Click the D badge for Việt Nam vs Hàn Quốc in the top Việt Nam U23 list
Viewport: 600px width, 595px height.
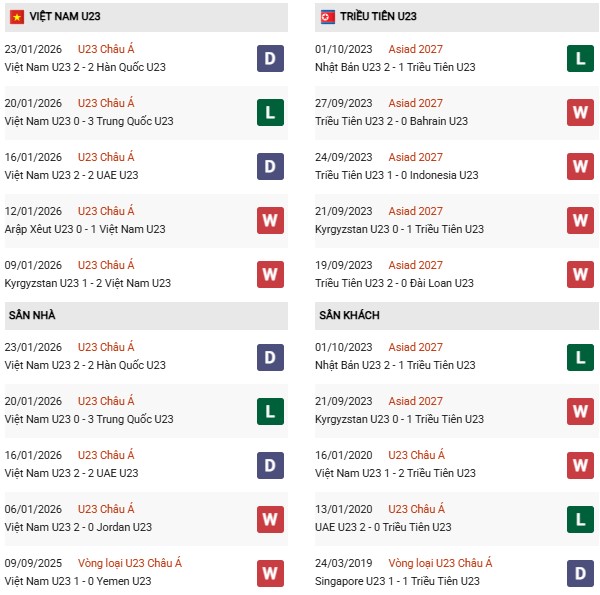[x=270, y=58]
